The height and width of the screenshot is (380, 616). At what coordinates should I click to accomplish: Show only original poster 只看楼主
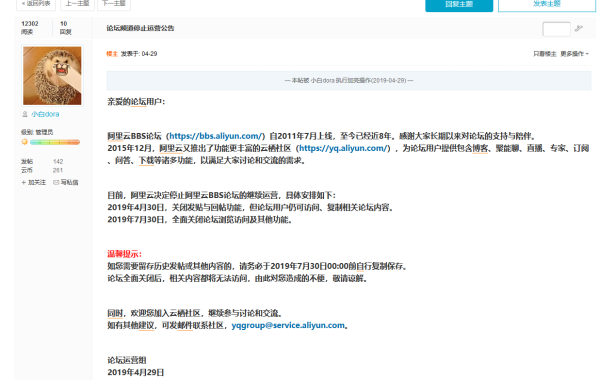click(544, 54)
